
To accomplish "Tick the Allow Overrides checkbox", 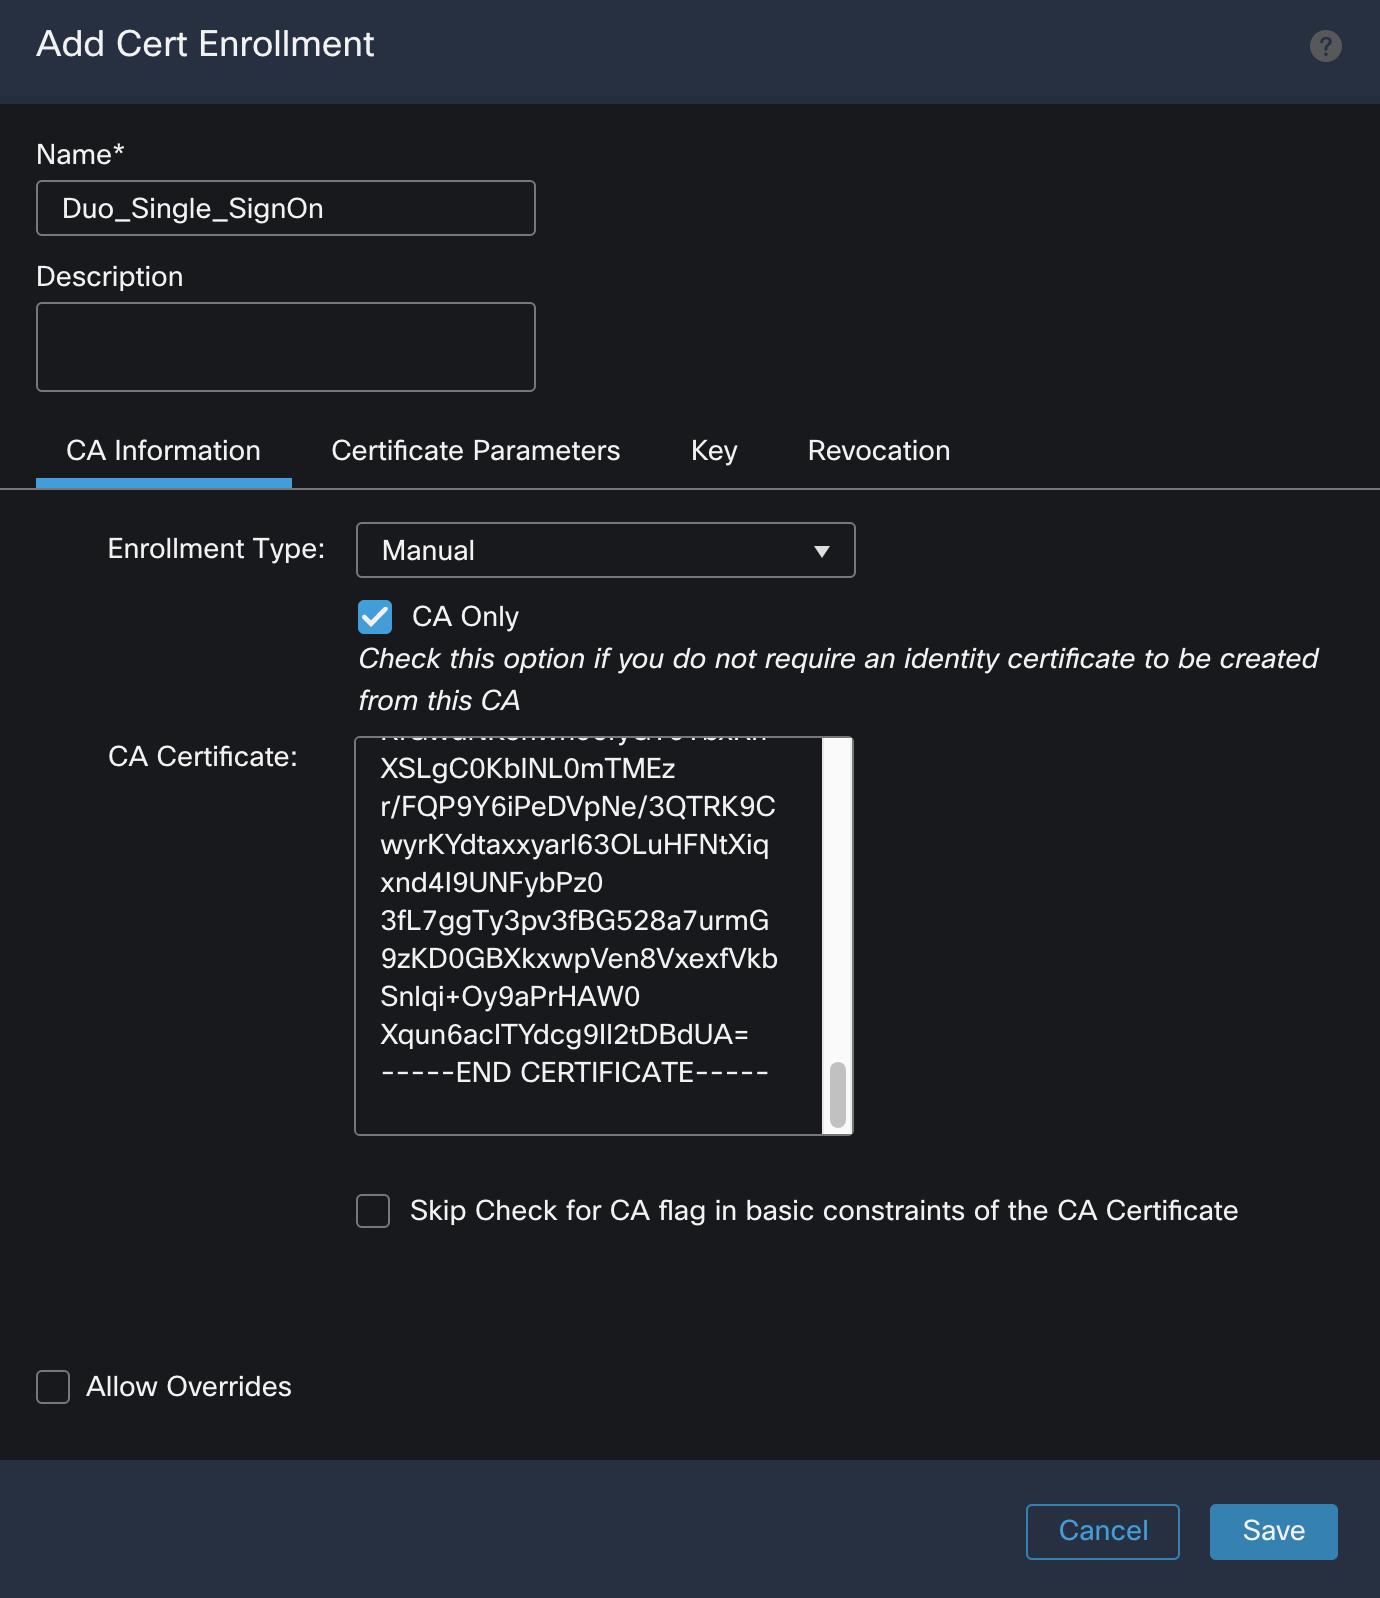I will [53, 1387].
